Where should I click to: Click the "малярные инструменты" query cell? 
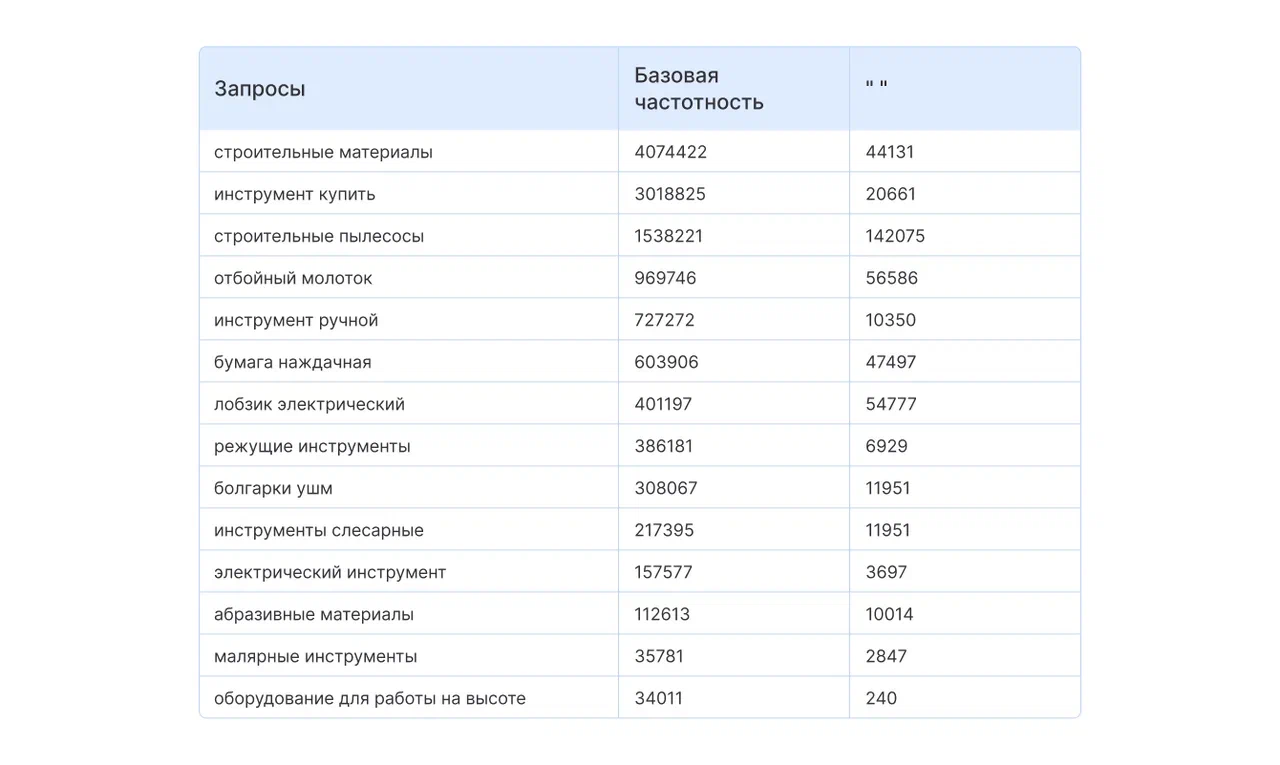point(315,656)
